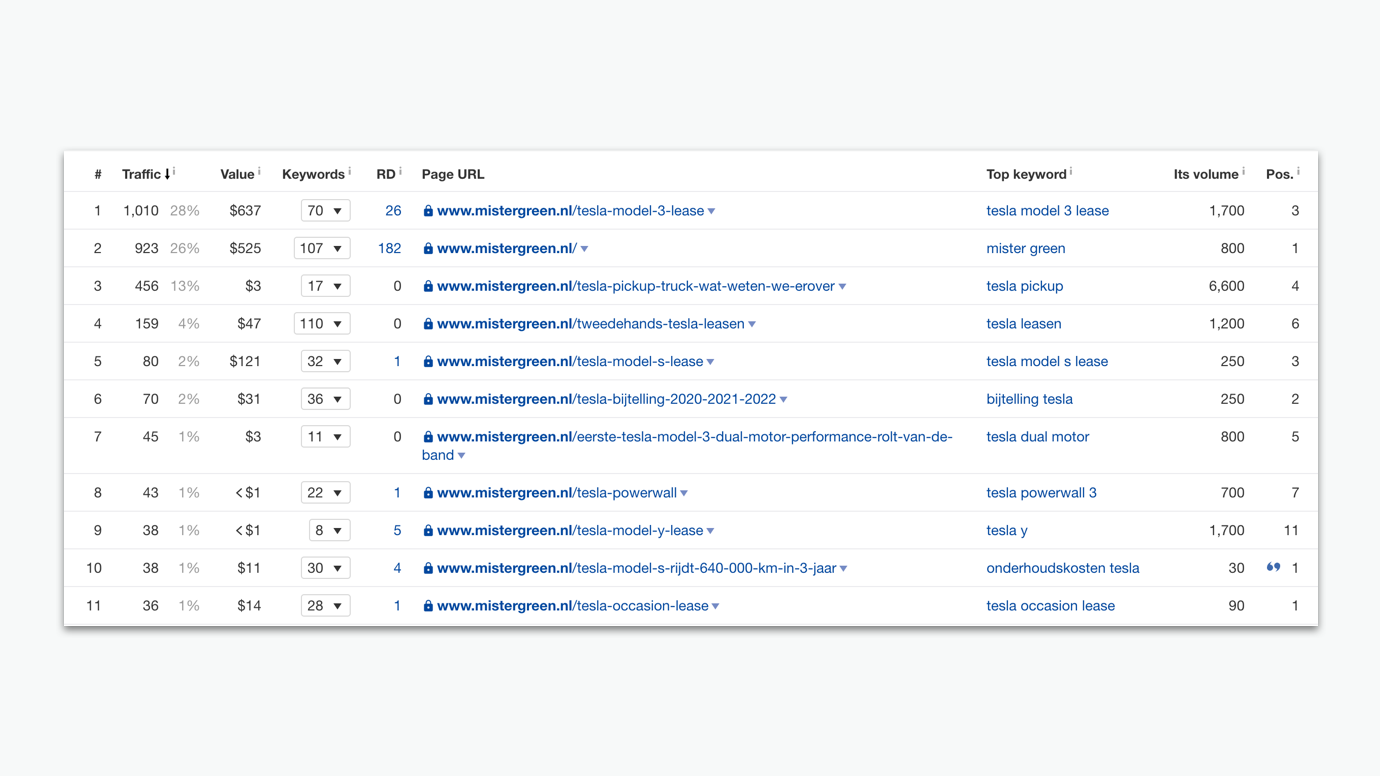Expand URL menu arrow for tesla-model-y-lease
Screen dimensions: 1380x776
(710, 531)
